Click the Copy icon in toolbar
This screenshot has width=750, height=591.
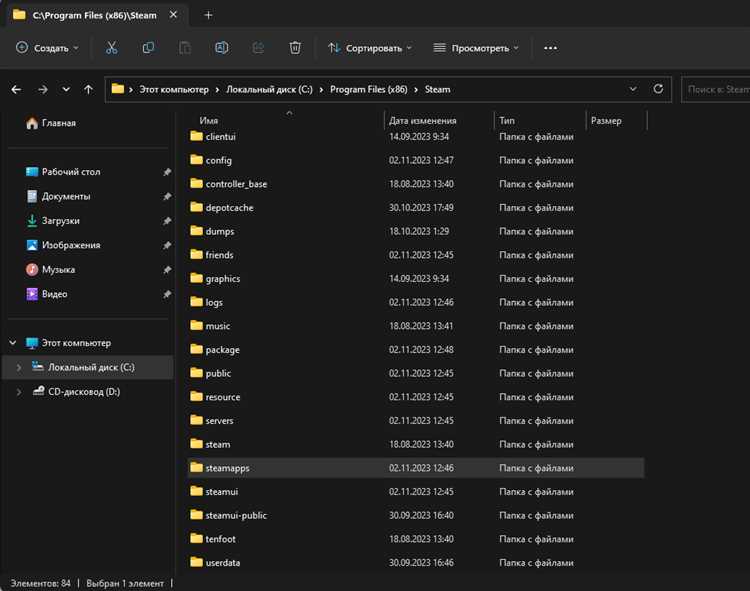coord(148,48)
